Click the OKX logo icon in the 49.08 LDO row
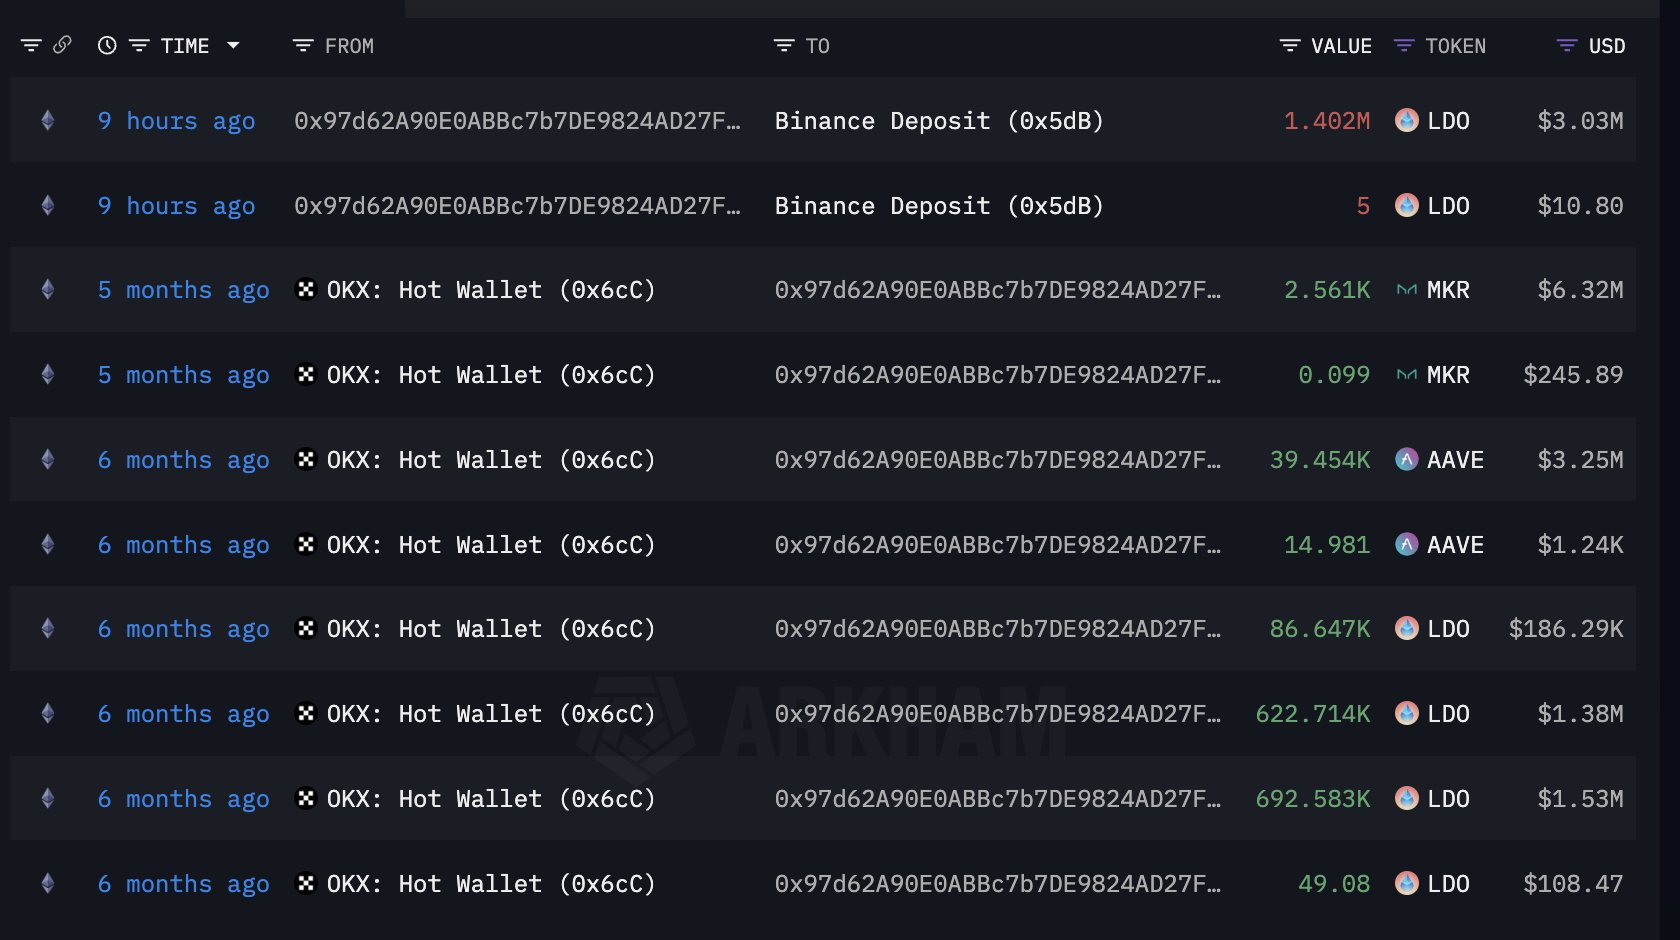 point(306,883)
